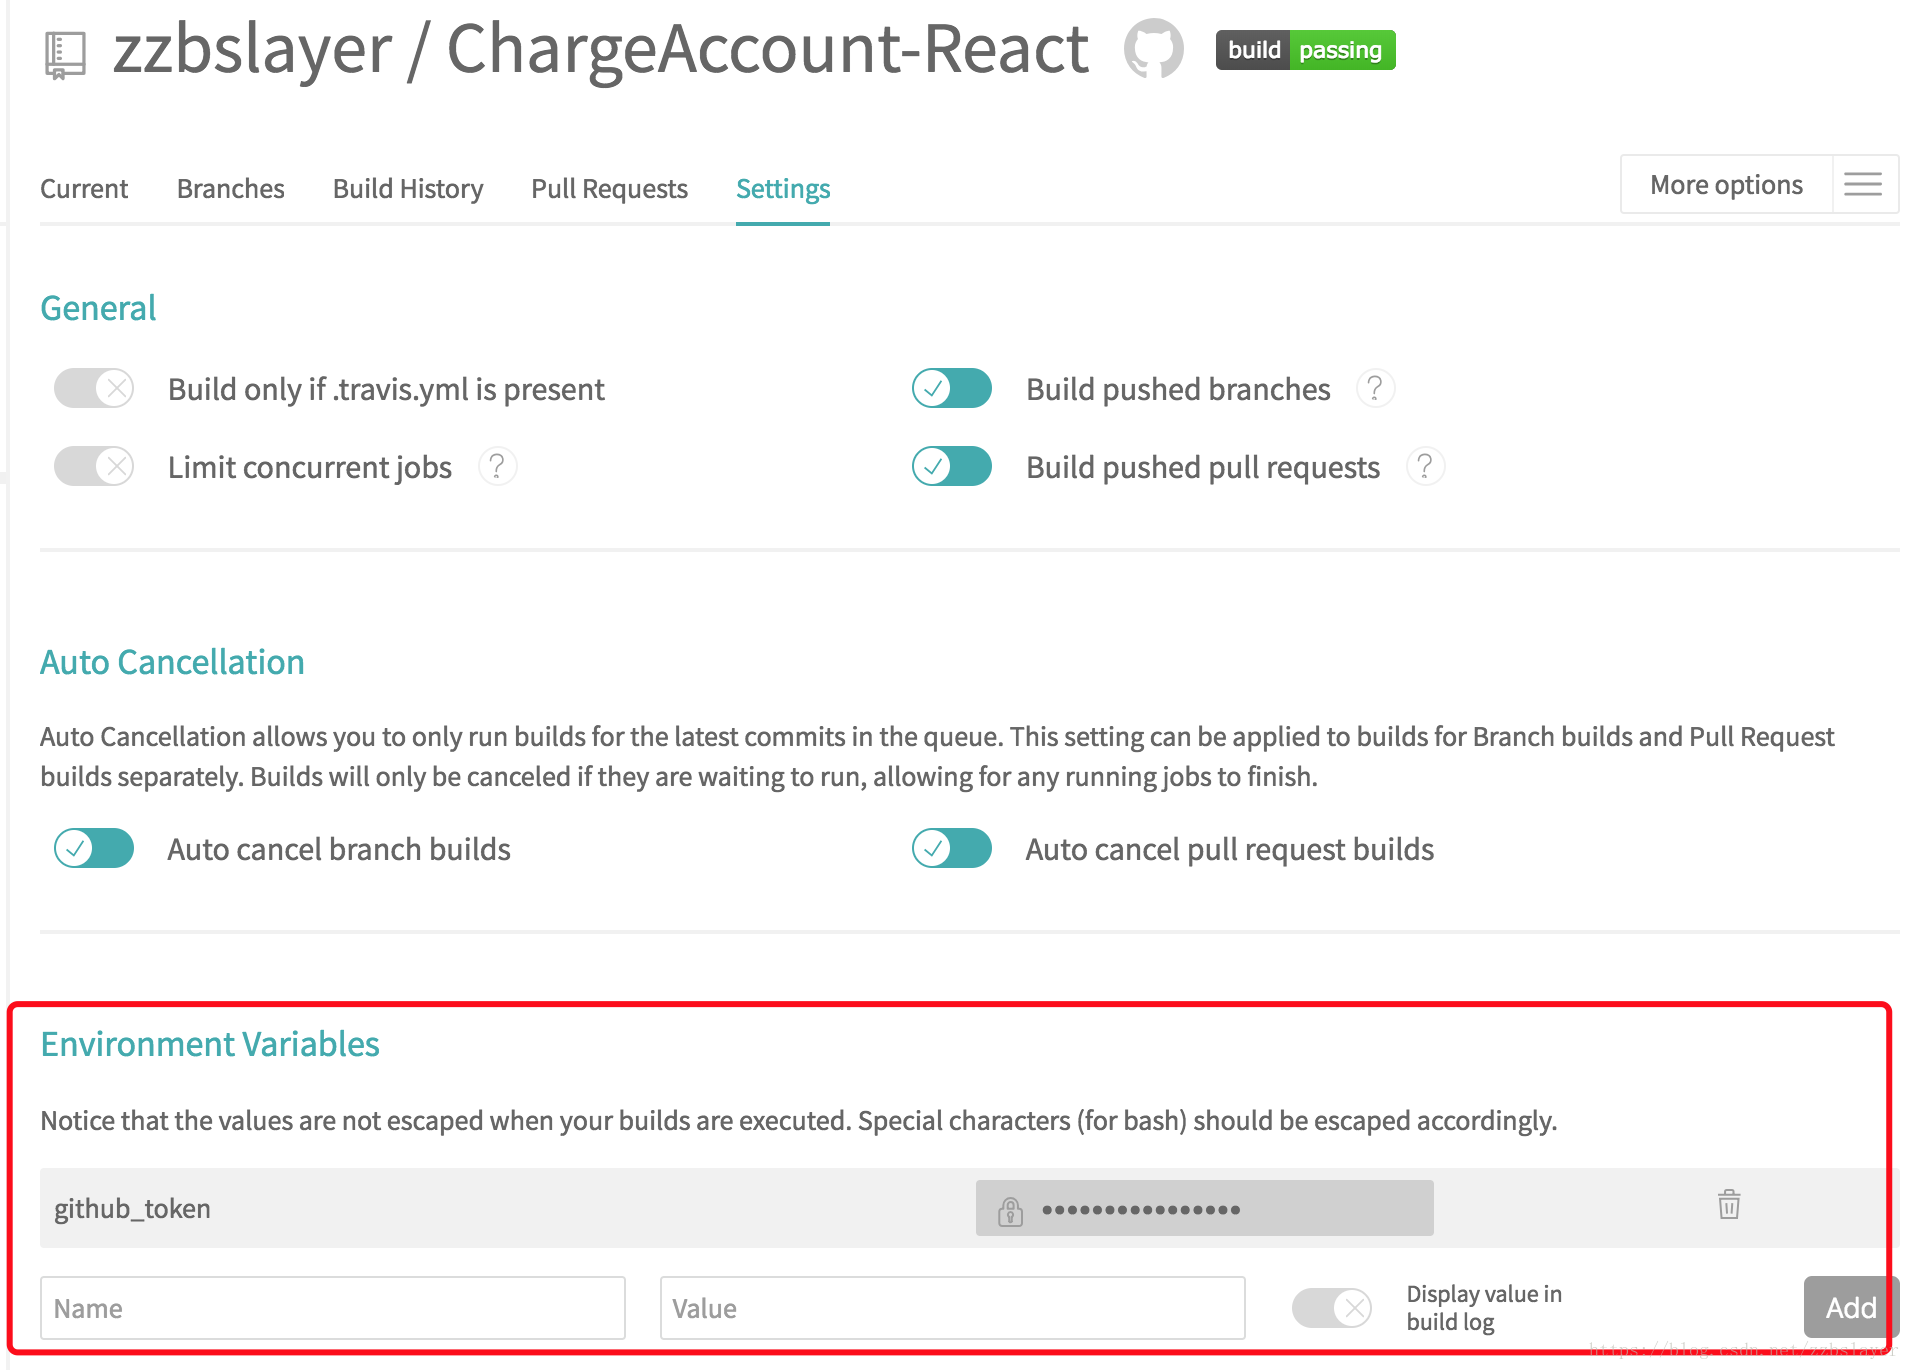Viewport: 1910px width, 1370px height.
Task: Open the ChargeAccount-React repository link
Action: (x=767, y=48)
